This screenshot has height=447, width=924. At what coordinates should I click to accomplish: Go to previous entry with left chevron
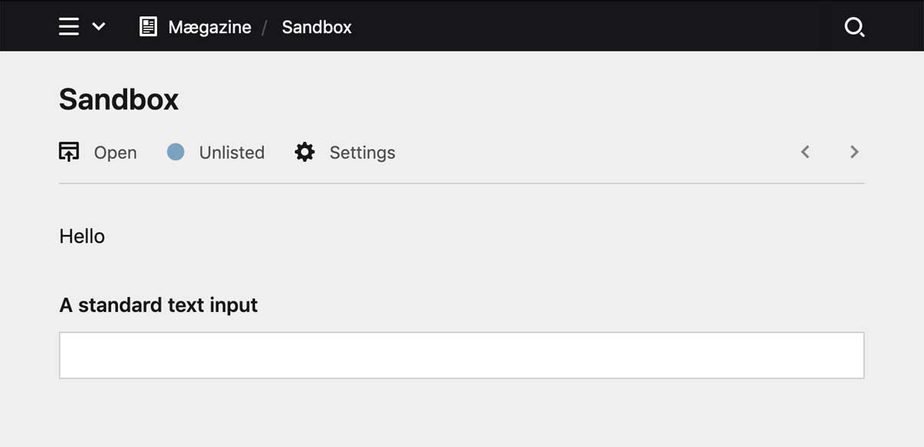[x=805, y=152]
